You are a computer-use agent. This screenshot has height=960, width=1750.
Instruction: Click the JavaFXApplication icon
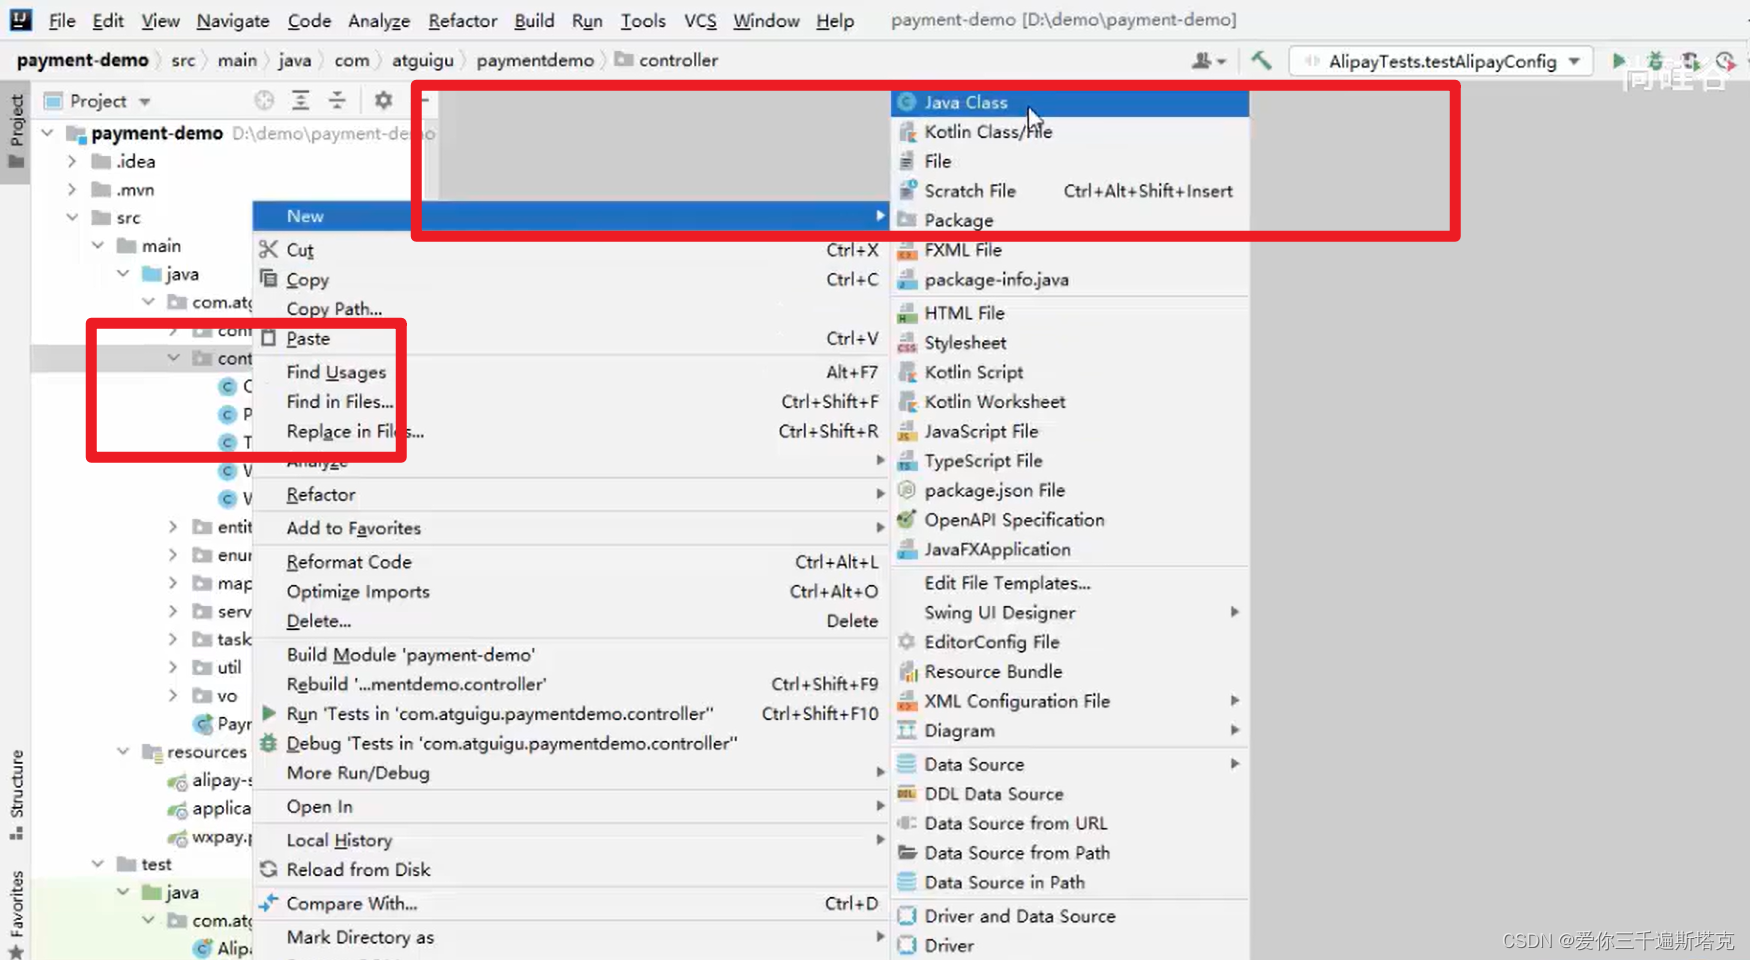(x=907, y=549)
